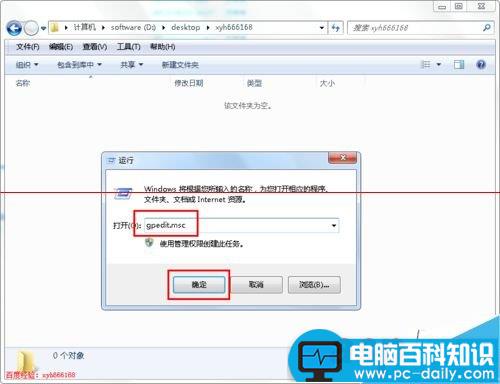Viewport: 500px width, 384px height.
Task: Open the 共享 dropdown
Action: pyautogui.click(x=131, y=65)
